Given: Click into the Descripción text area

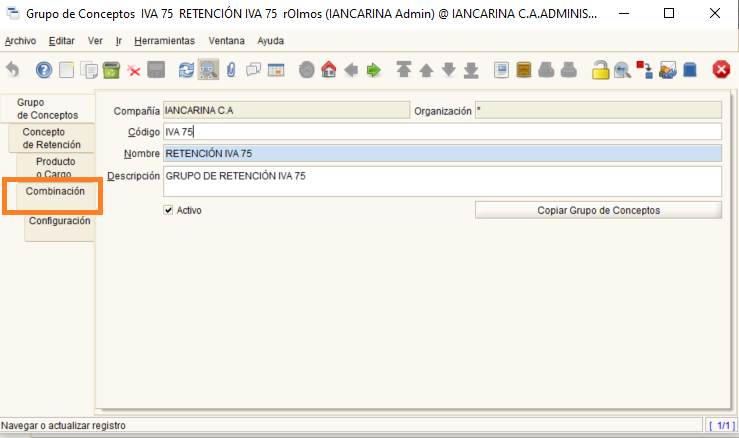Looking at the screenshot, I should point(442,181).
